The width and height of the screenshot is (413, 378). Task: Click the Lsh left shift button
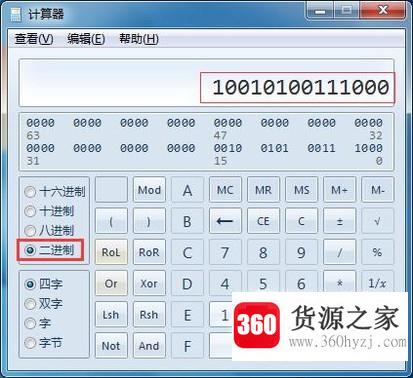point(111,314)
